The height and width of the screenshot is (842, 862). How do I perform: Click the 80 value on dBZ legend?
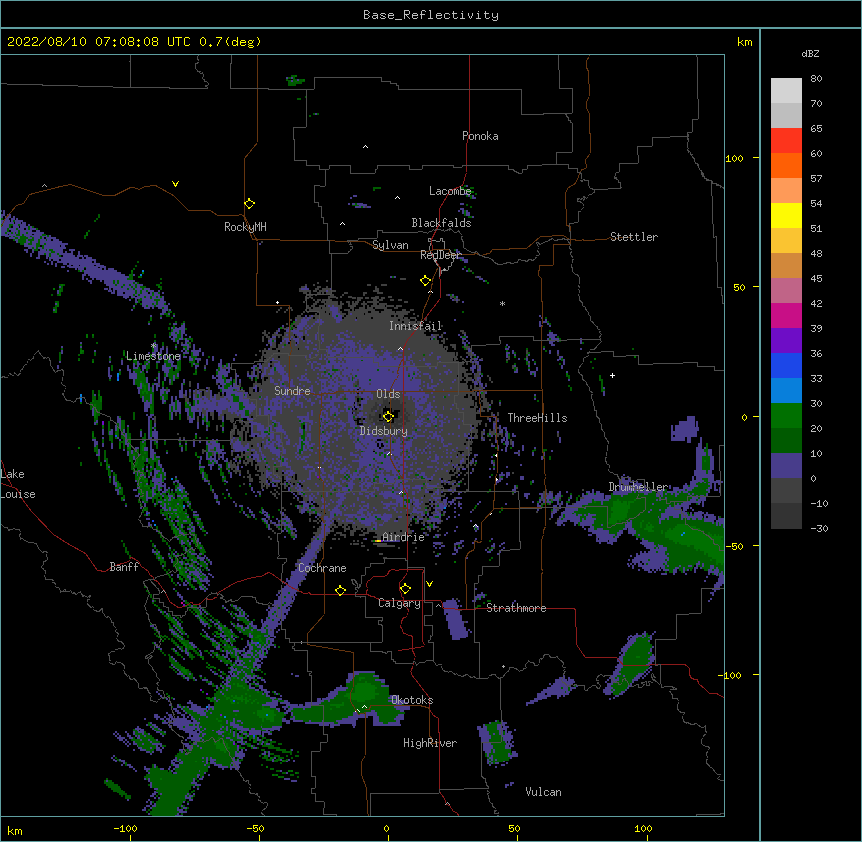pos(816,79)
